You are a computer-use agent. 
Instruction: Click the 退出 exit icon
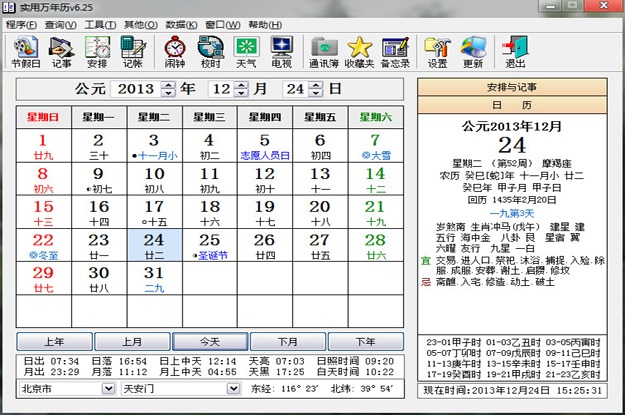pos(515,52)
